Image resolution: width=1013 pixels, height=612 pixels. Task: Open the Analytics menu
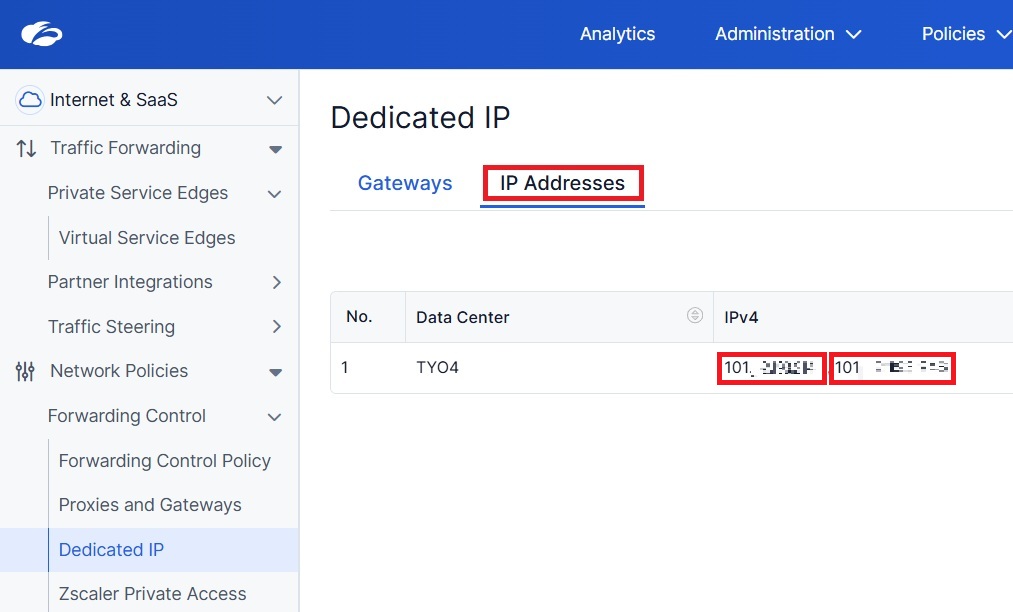coord(617,34)
